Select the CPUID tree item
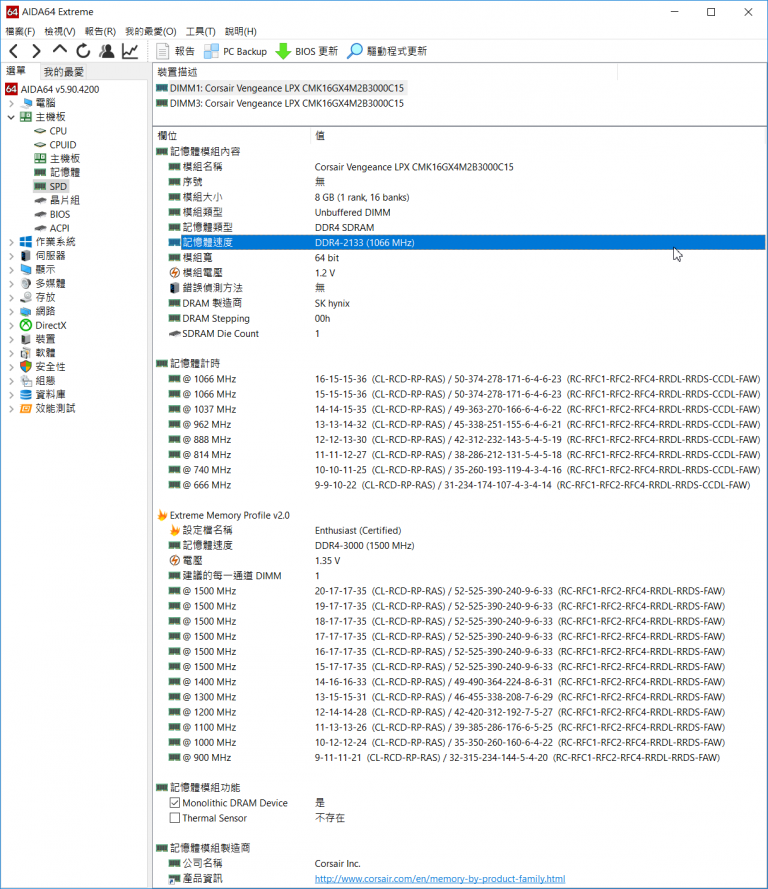 click(62, 145)
